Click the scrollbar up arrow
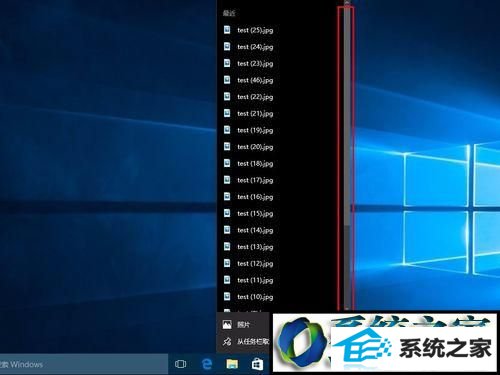500x375 pixels. coord(347,3)
